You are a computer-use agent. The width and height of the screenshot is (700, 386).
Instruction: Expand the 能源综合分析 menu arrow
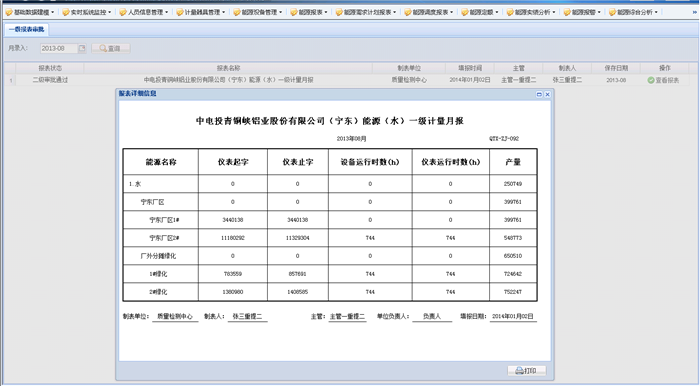[x=656, y=12]
